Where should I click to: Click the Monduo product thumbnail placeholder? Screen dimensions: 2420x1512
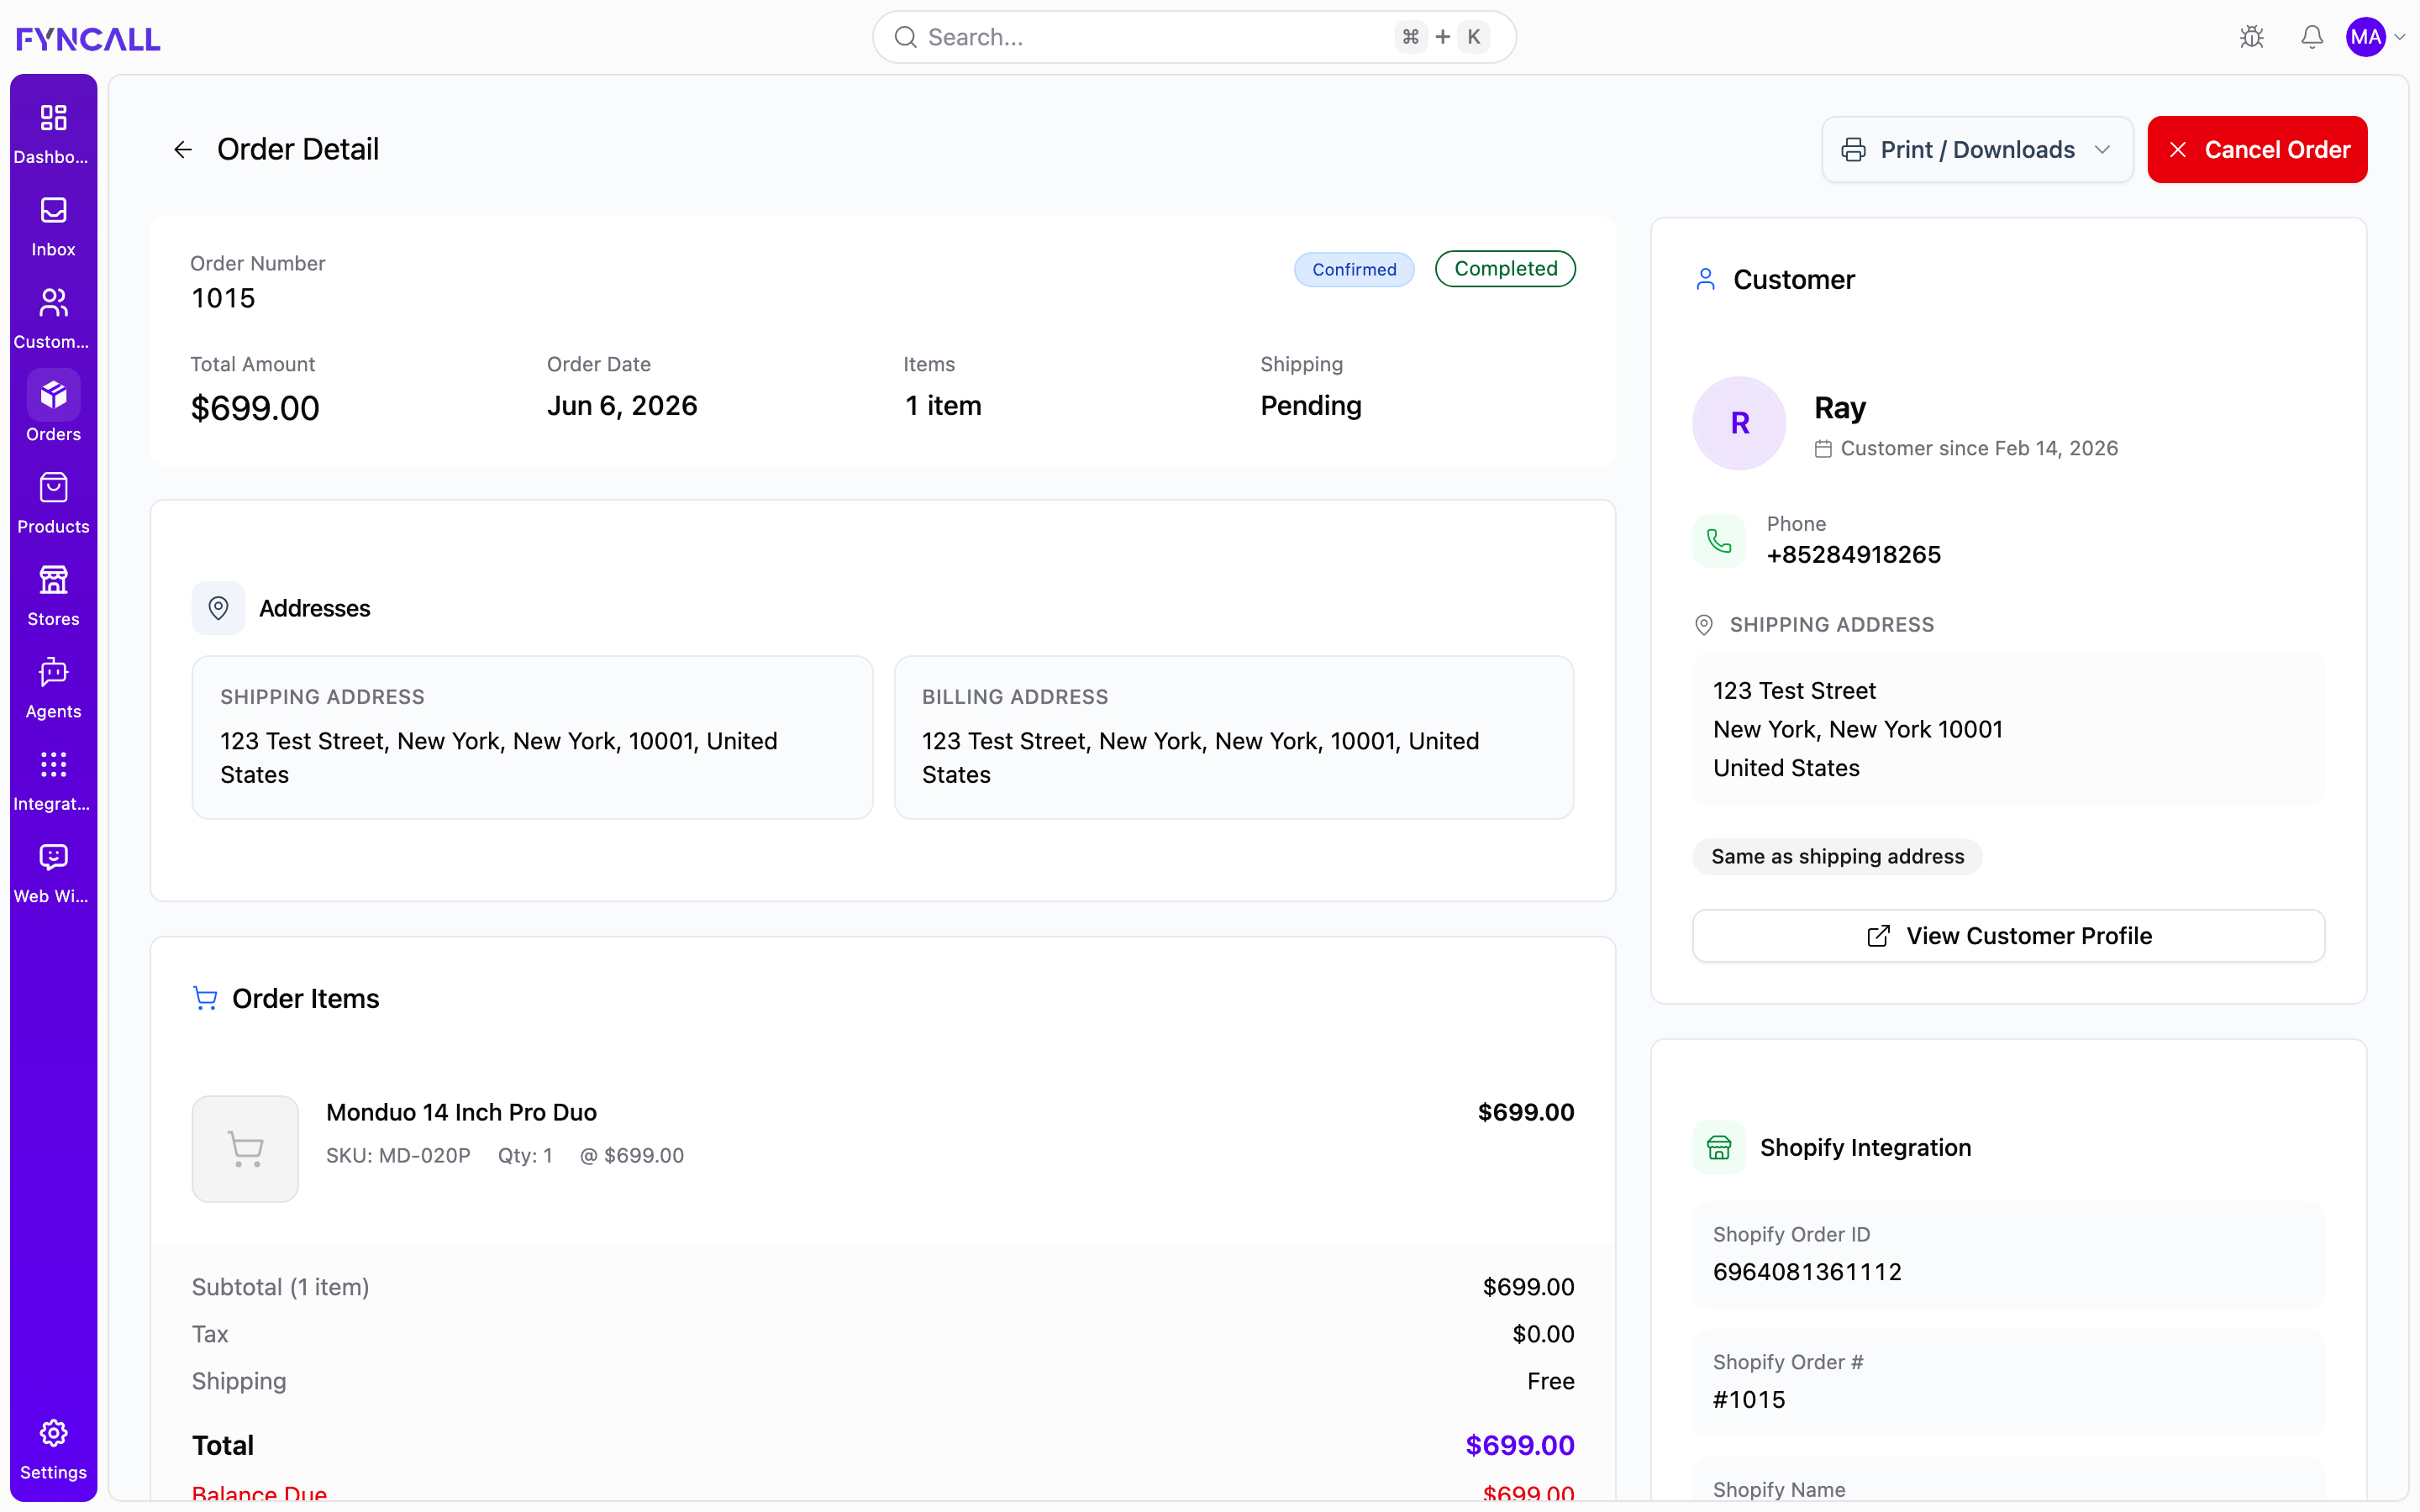coord(245,1148)
